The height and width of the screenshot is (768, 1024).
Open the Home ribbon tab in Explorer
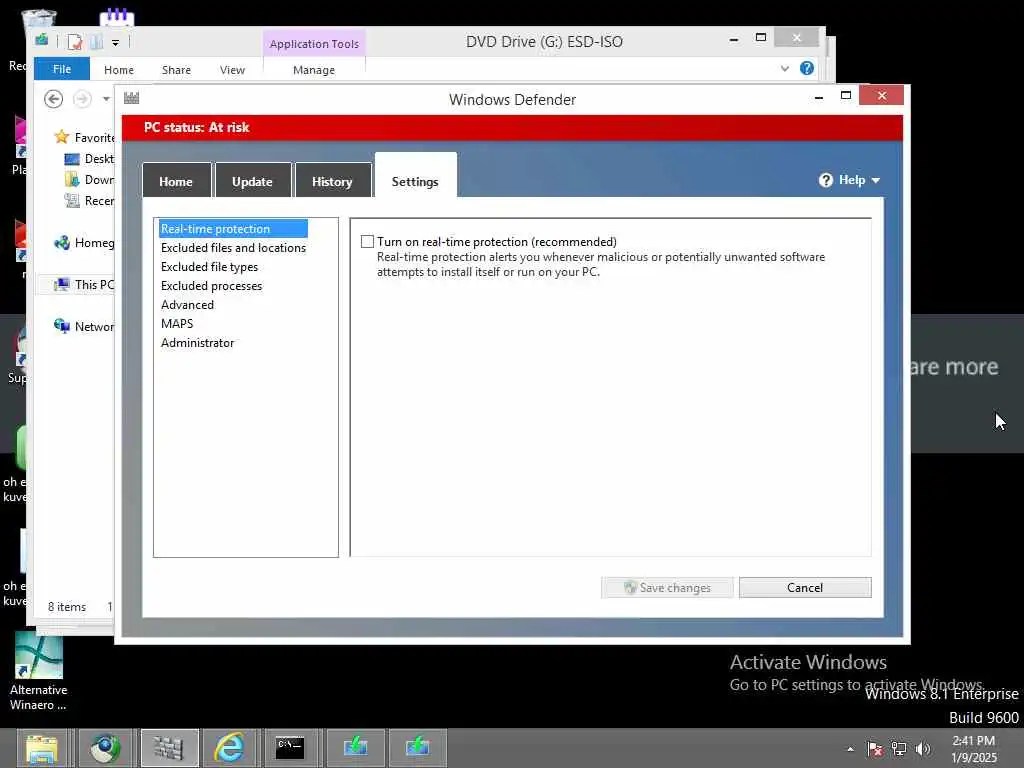tap(119, 69)
